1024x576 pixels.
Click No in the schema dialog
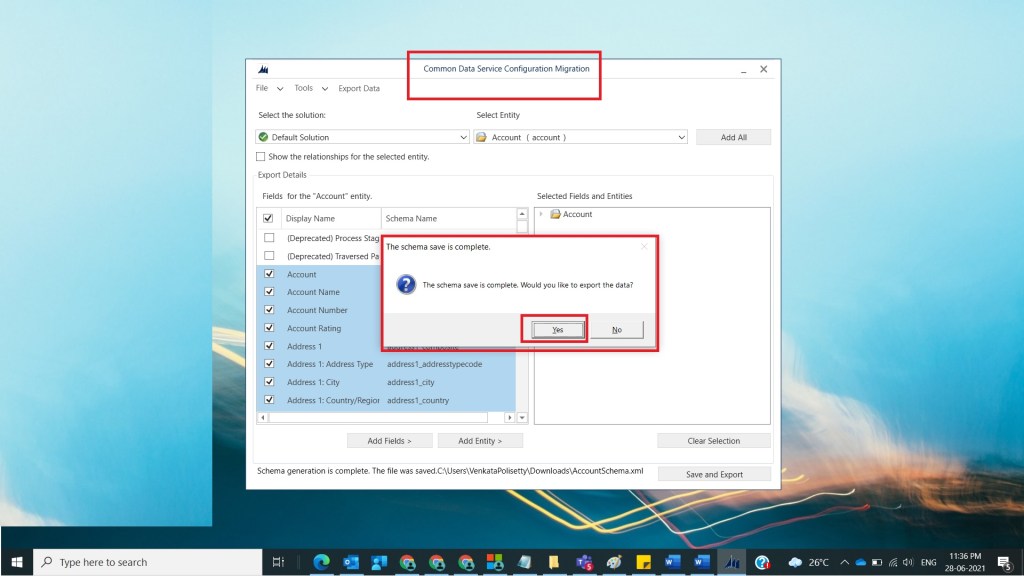coord(616,329)
